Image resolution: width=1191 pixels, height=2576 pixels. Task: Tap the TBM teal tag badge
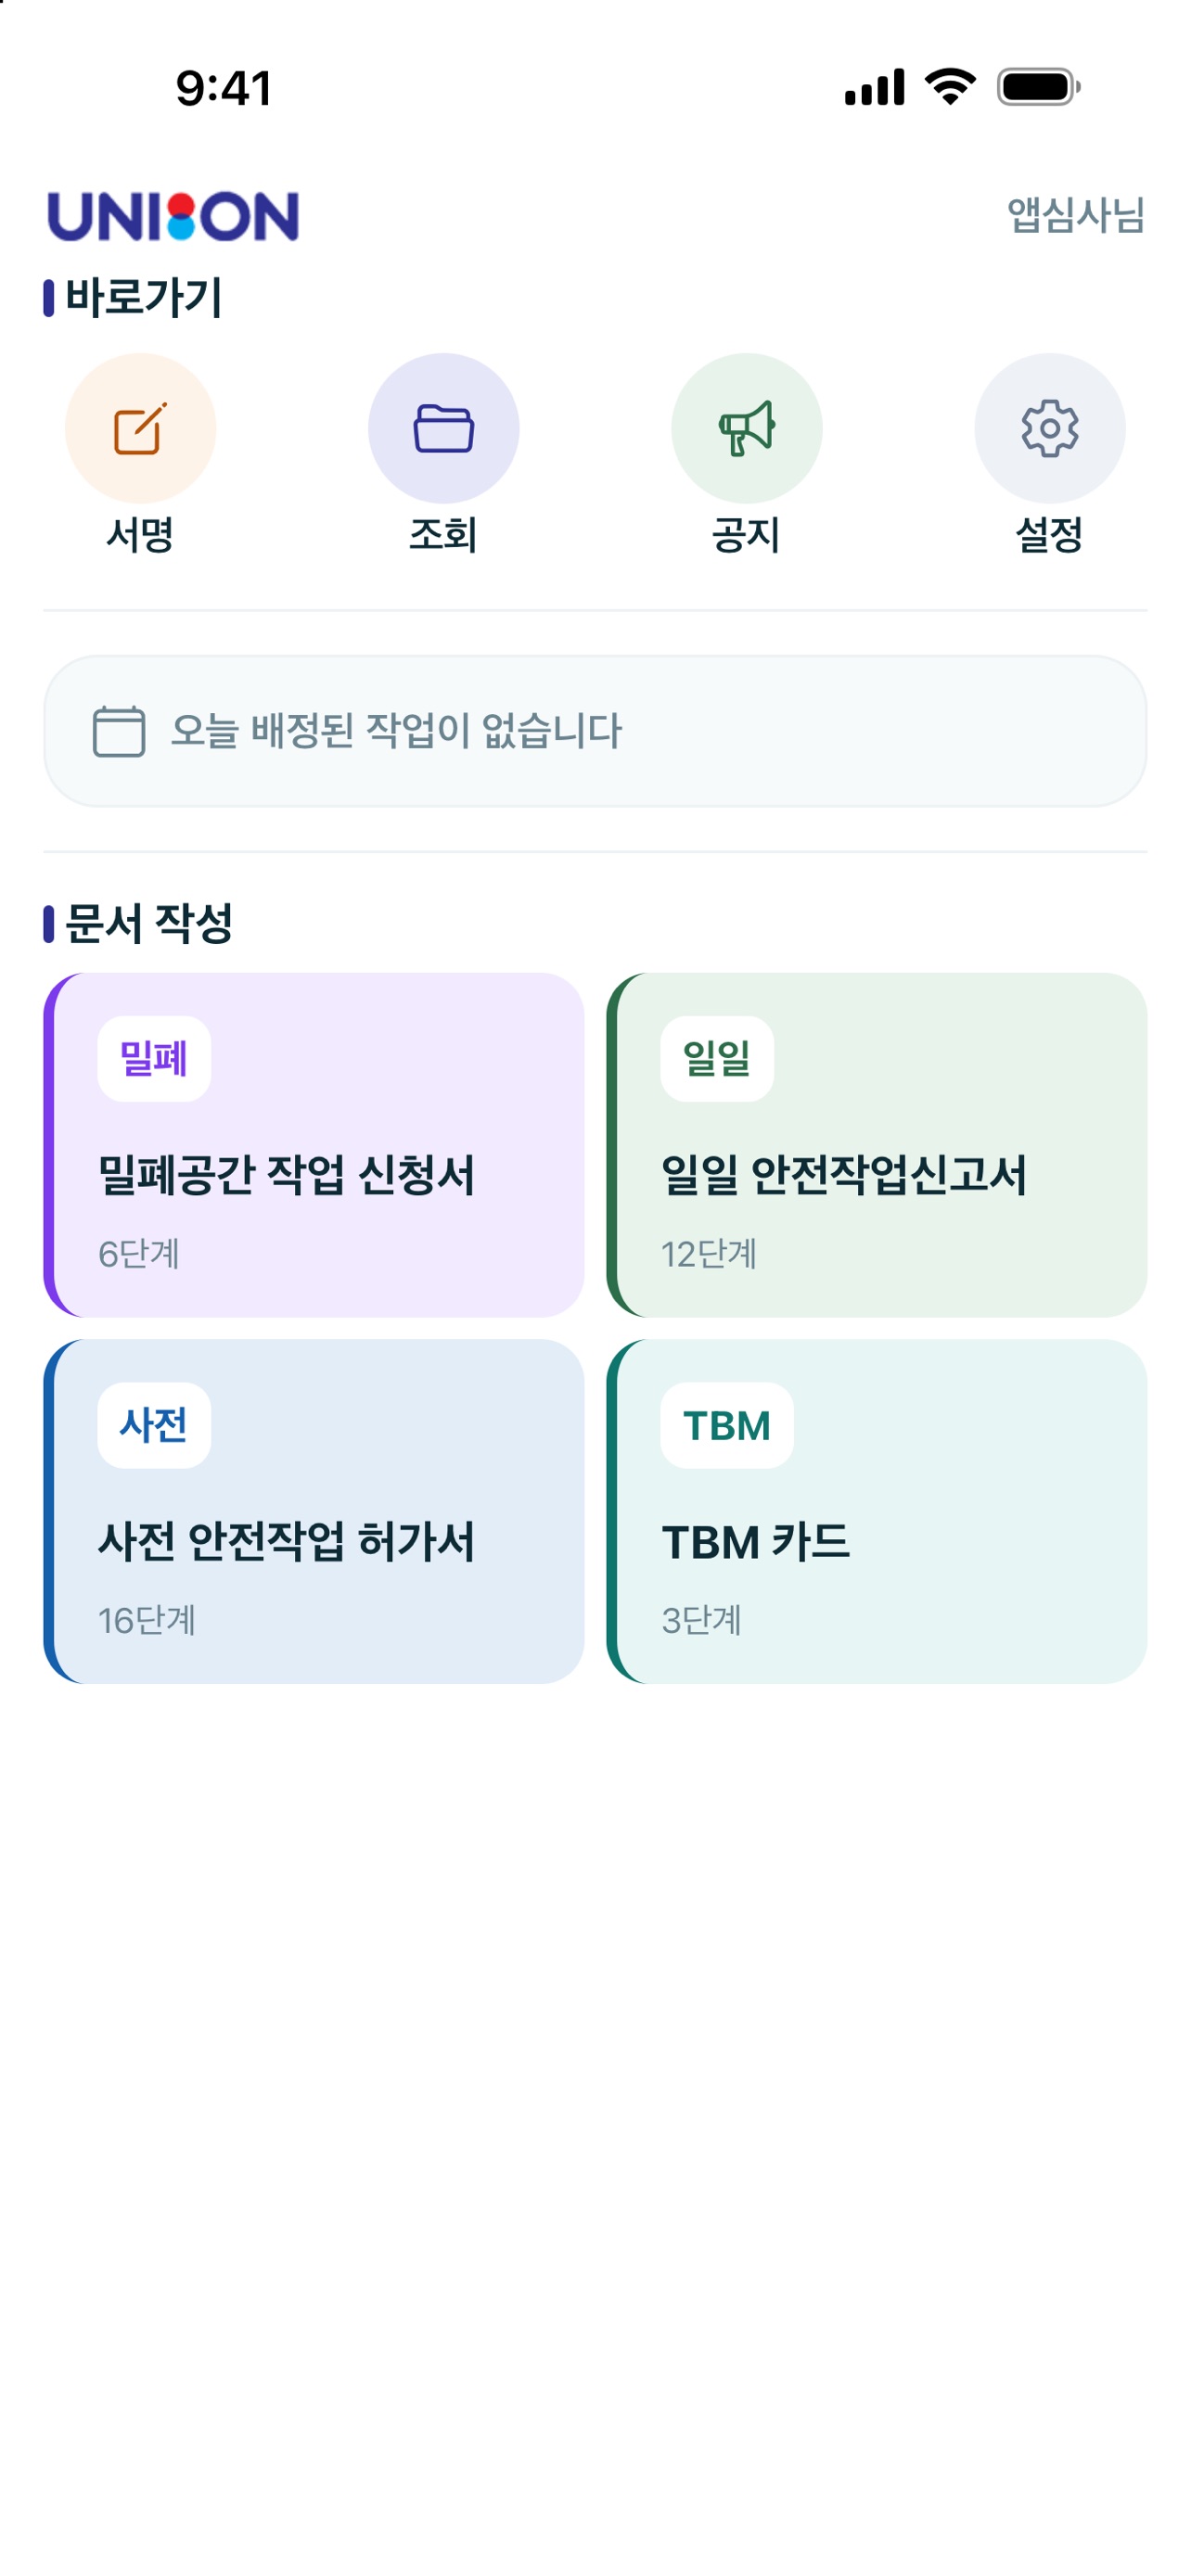(727, 1425)
